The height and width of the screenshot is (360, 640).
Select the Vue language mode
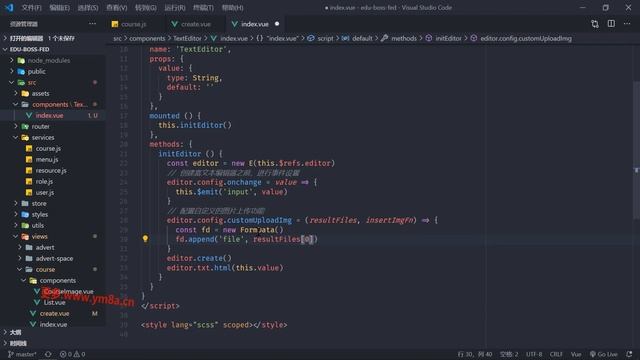click(x=576, y=354)
